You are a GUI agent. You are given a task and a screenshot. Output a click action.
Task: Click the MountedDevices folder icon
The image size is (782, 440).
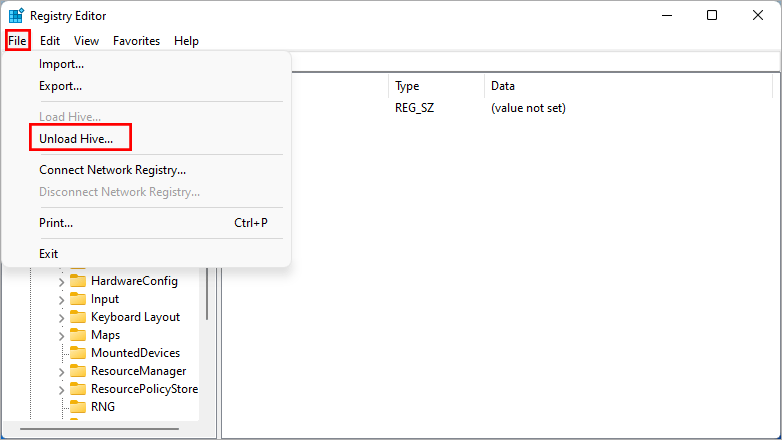click(78, 353)
